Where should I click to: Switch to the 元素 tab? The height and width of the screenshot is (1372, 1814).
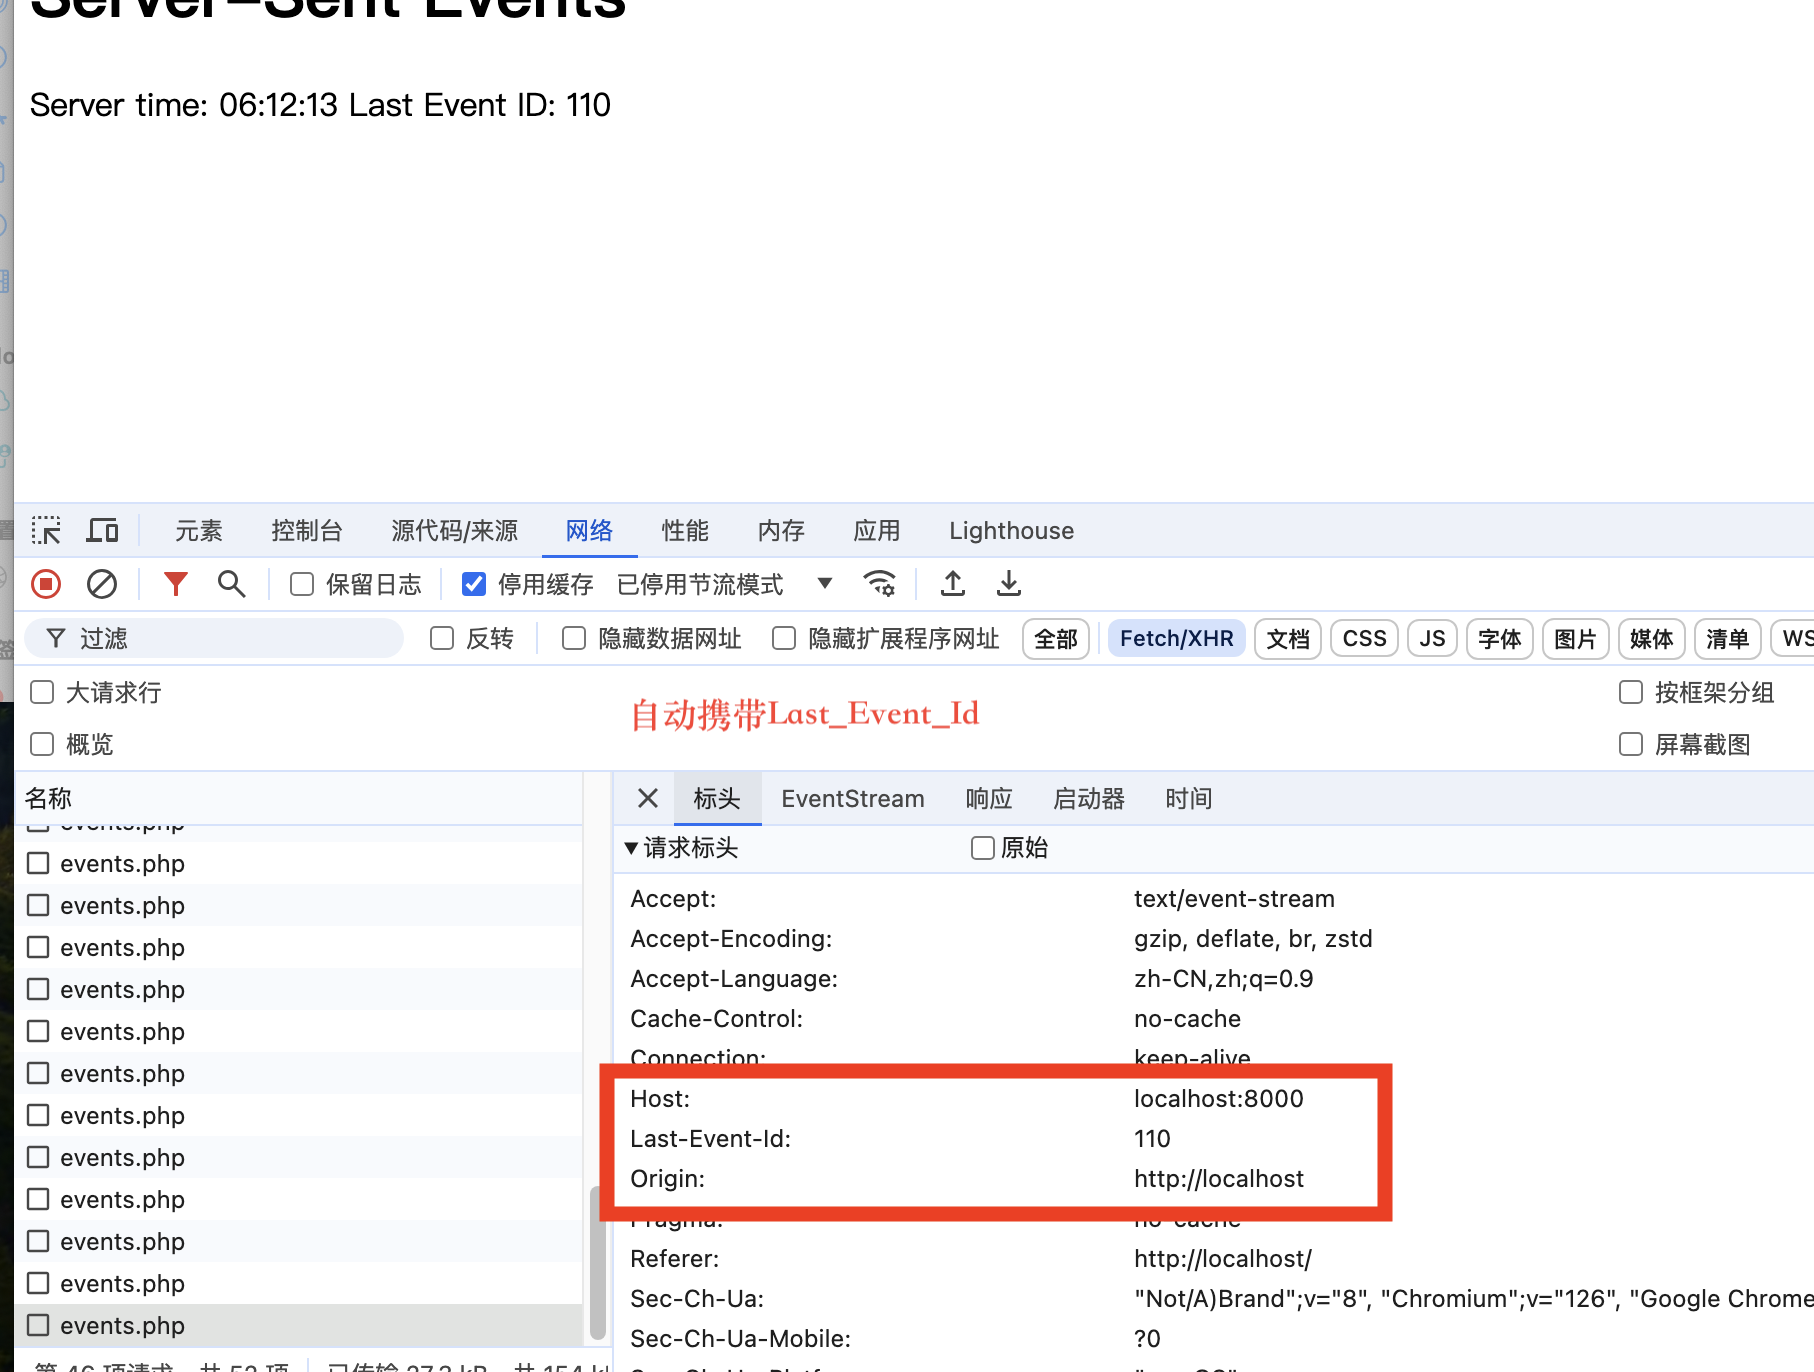pos(199,530)
